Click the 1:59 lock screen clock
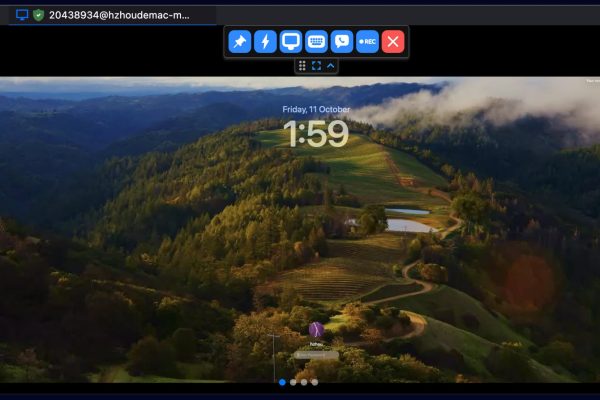 315,133
